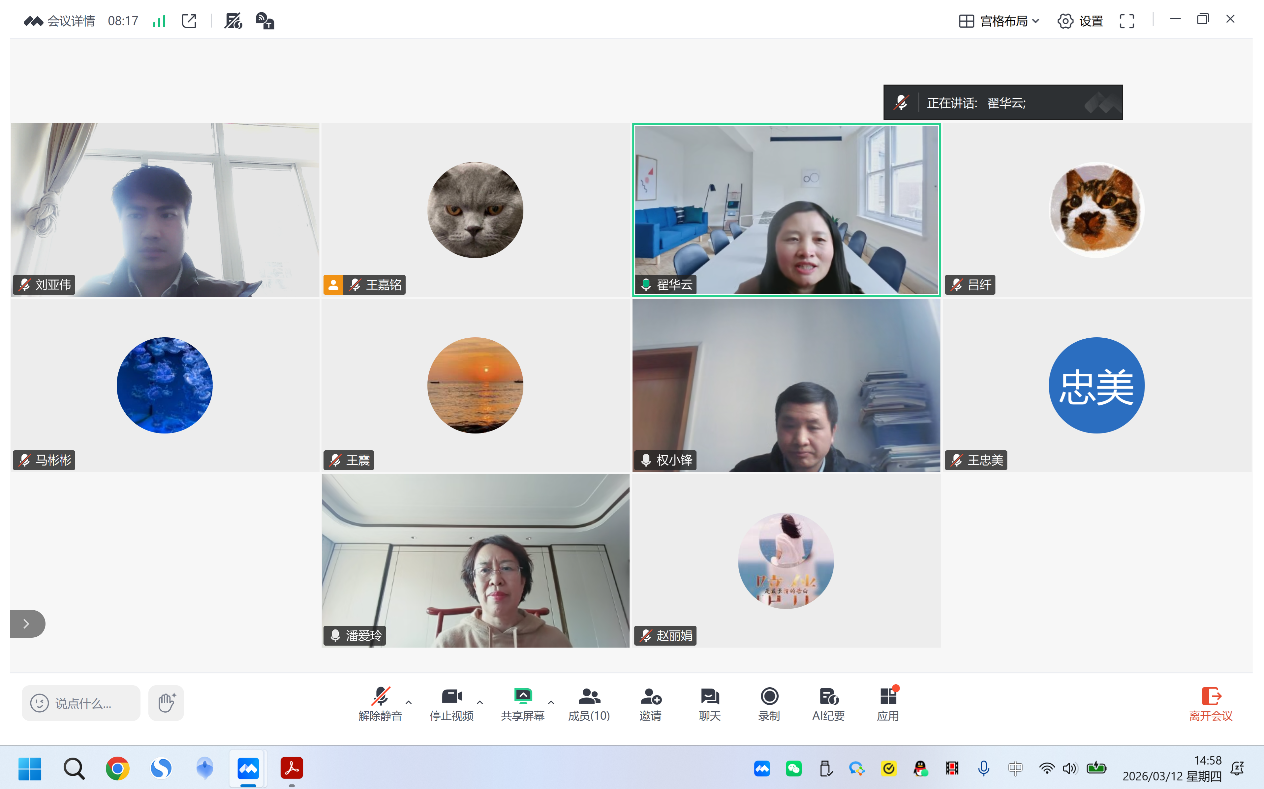Image resolution: width=1264 pixels, height=789 pixels.
Task: Toggle 停止视频 to turn off camera
Action: (451, 703)
